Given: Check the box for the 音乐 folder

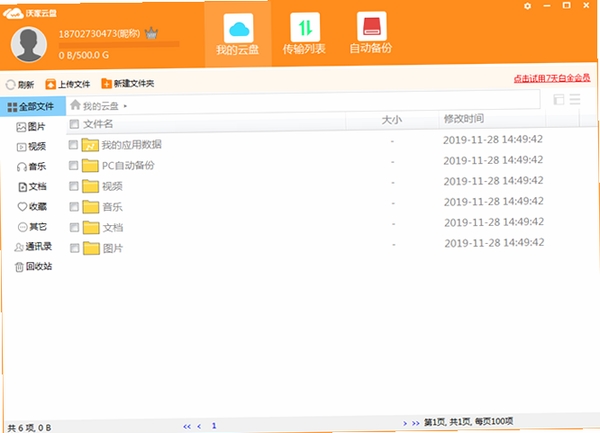Looking at the screenshot, I should (x=74, y=207).
